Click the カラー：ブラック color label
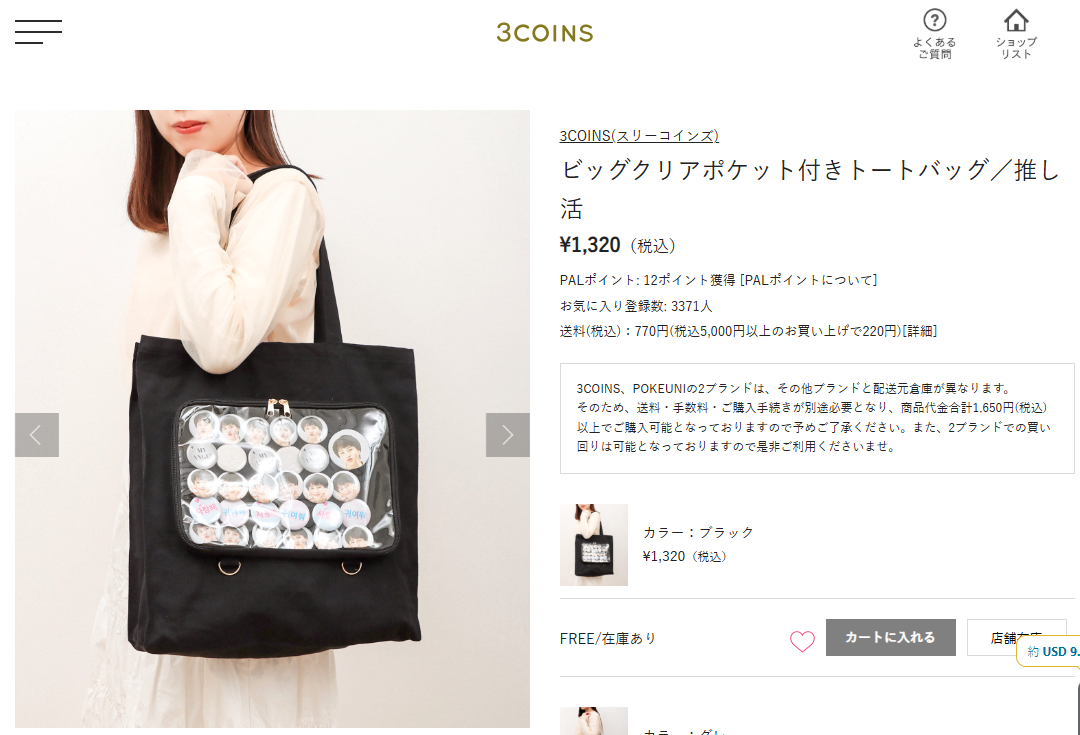The width and height of the screenshot is (1080, 735). click(x=698, y=532)
